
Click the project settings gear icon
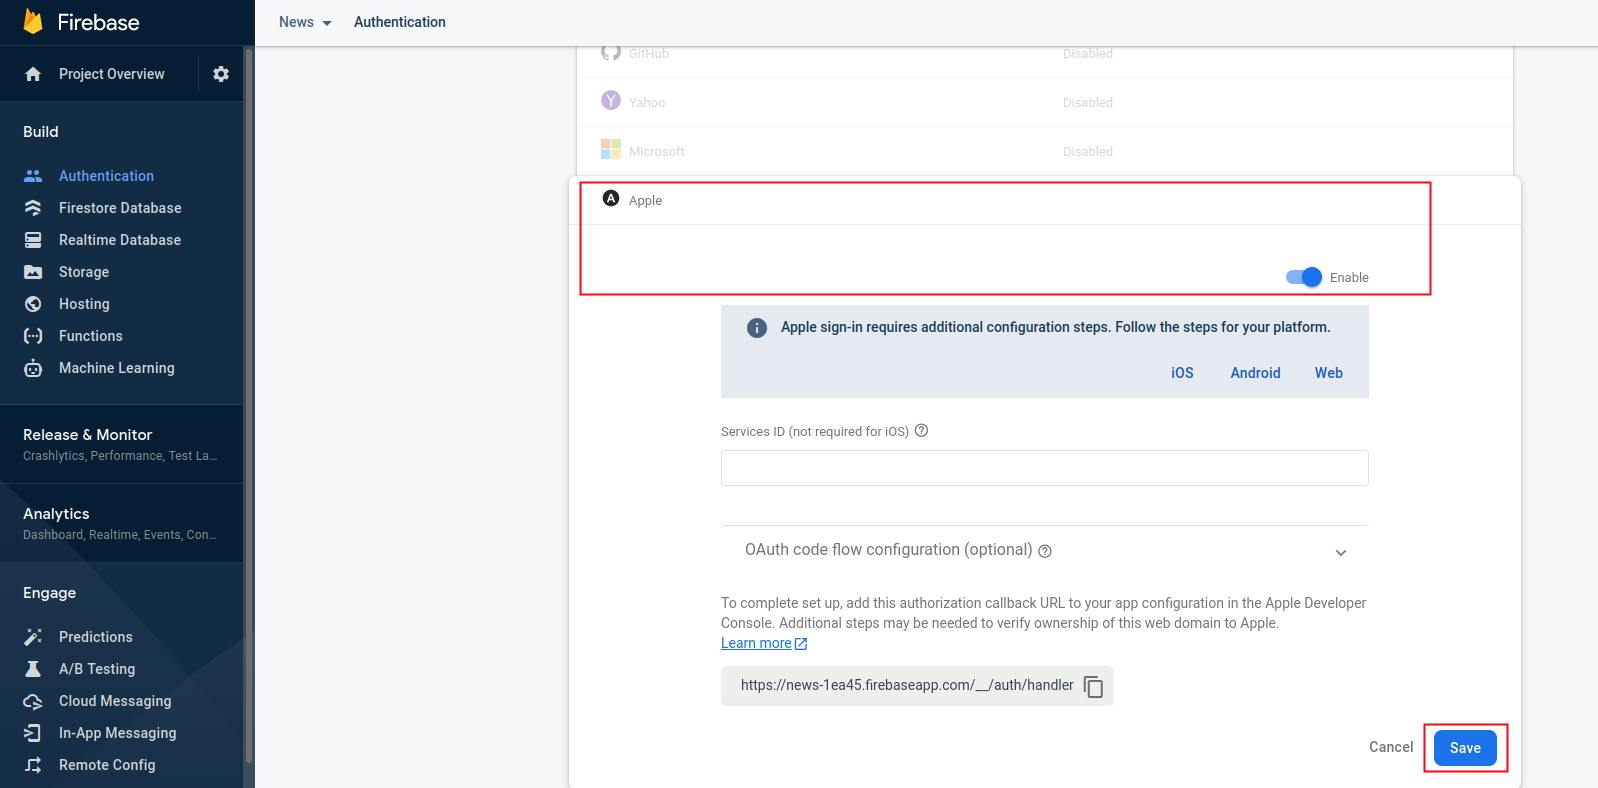[221, 74]
